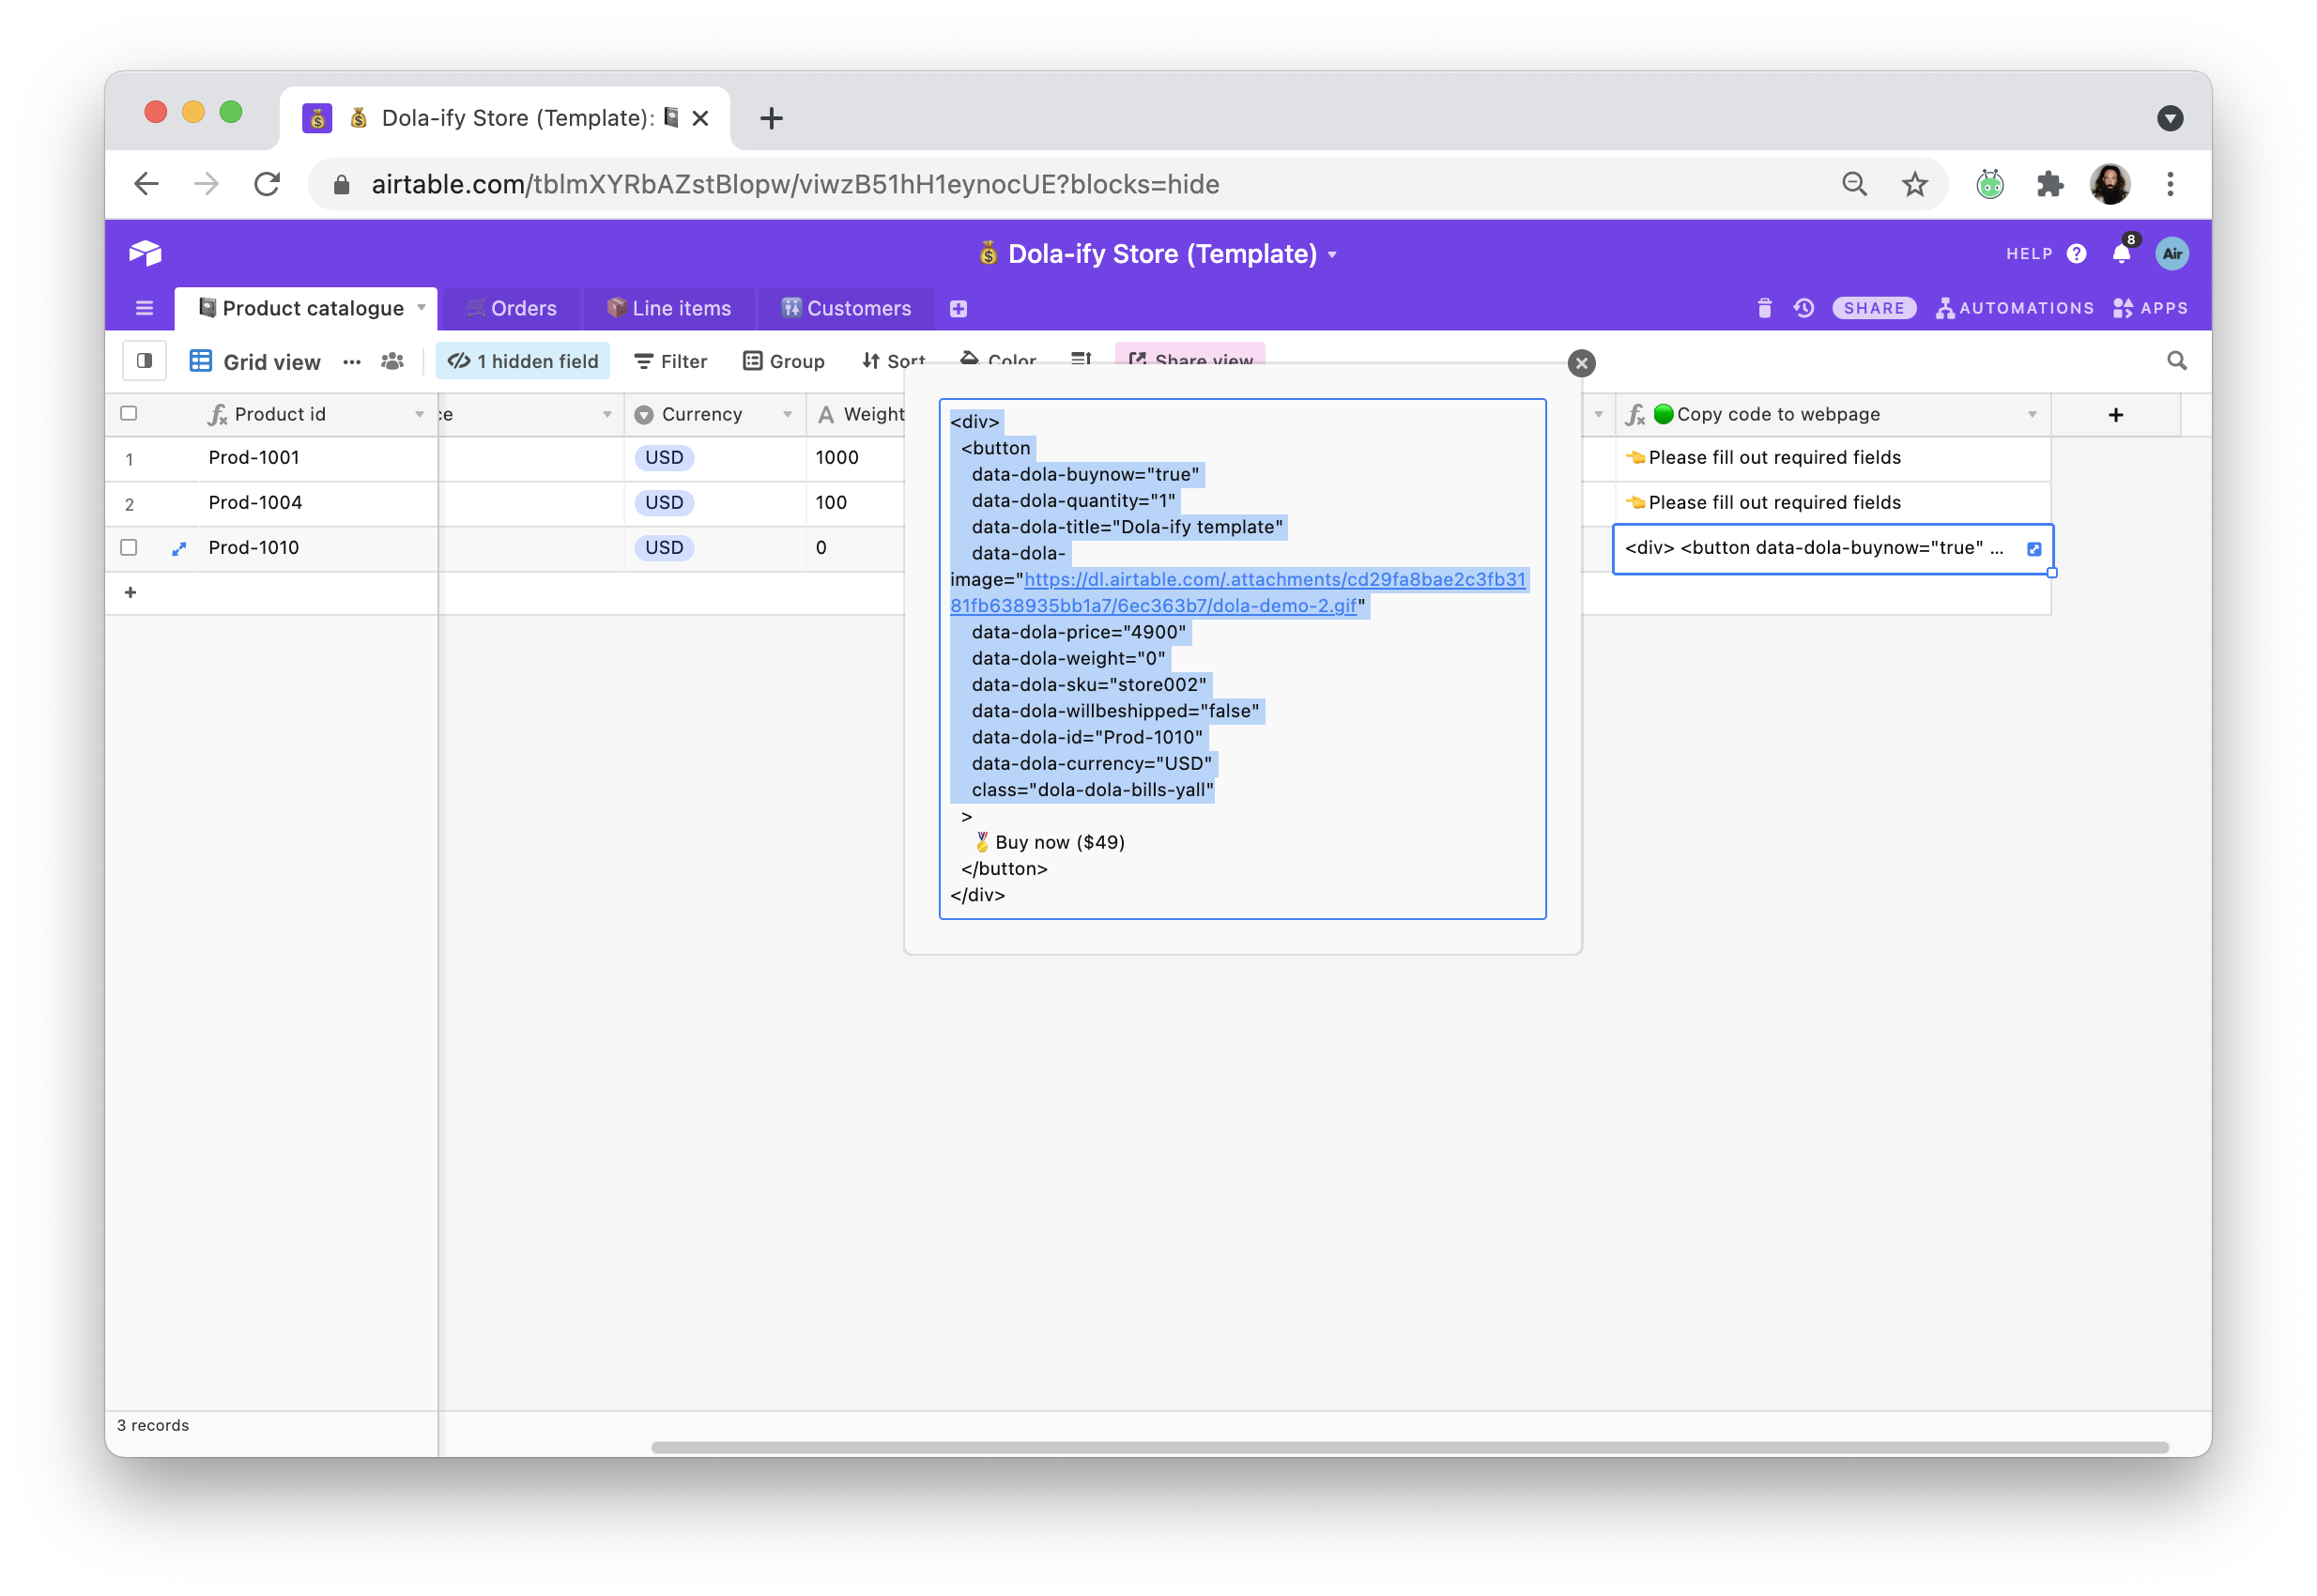This screenshot has width=2317, height=1596.
Task: Open Chrome three-dot menu
Action: click(2169, 184)
